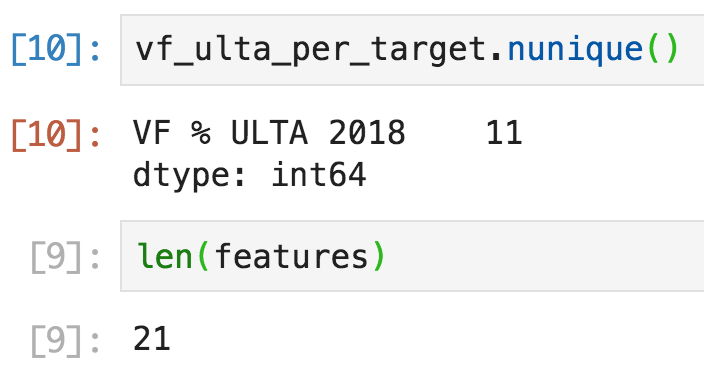Select the blue [10] input prompt
The width and height of the screenshot is (704, 380).
(56, 49)
